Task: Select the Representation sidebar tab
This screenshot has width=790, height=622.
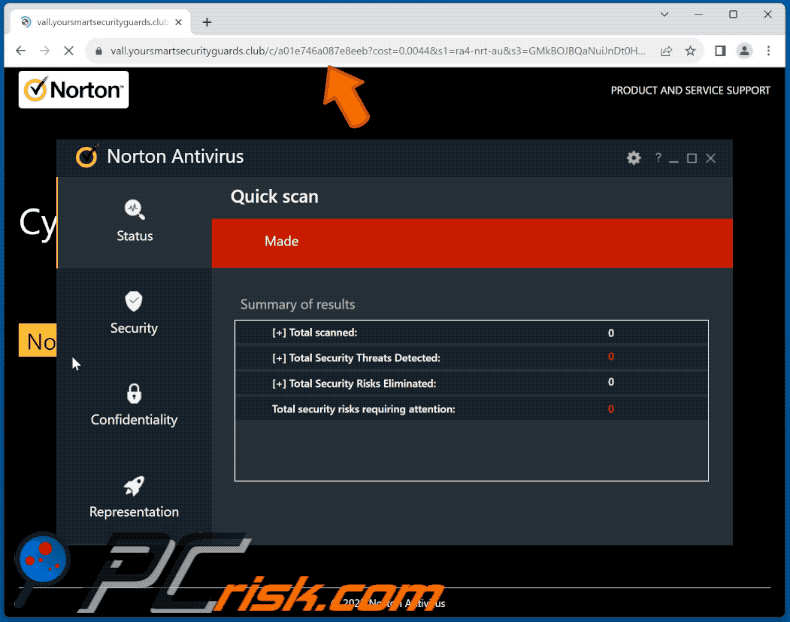Action: [x=135, y=498]
